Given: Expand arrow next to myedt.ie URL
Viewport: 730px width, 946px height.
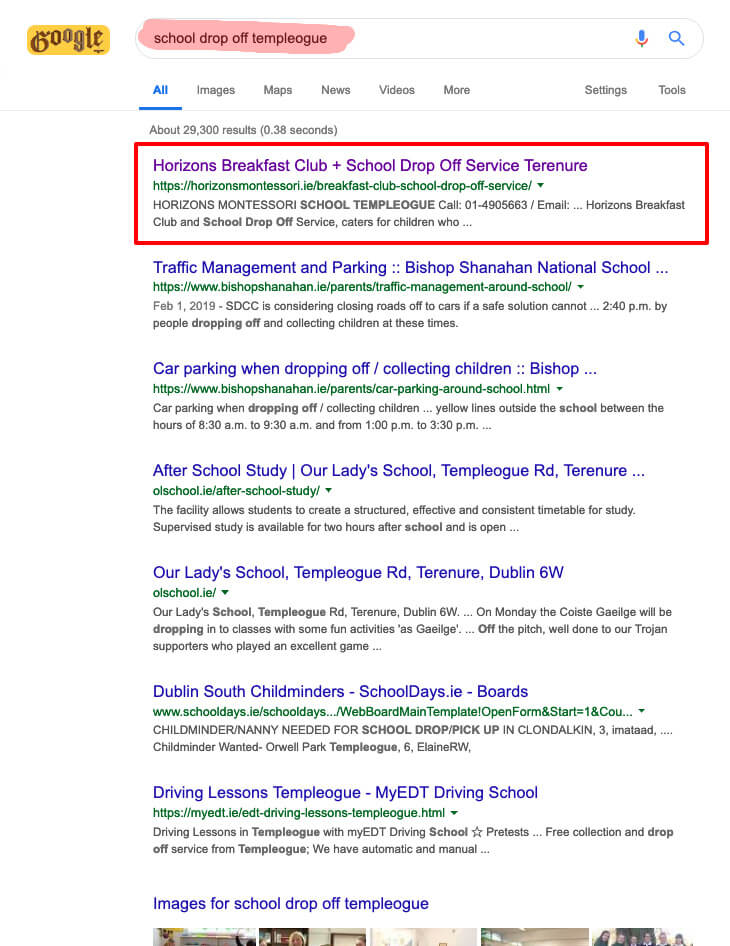Looking at the screenshot, I should [454, 812].
